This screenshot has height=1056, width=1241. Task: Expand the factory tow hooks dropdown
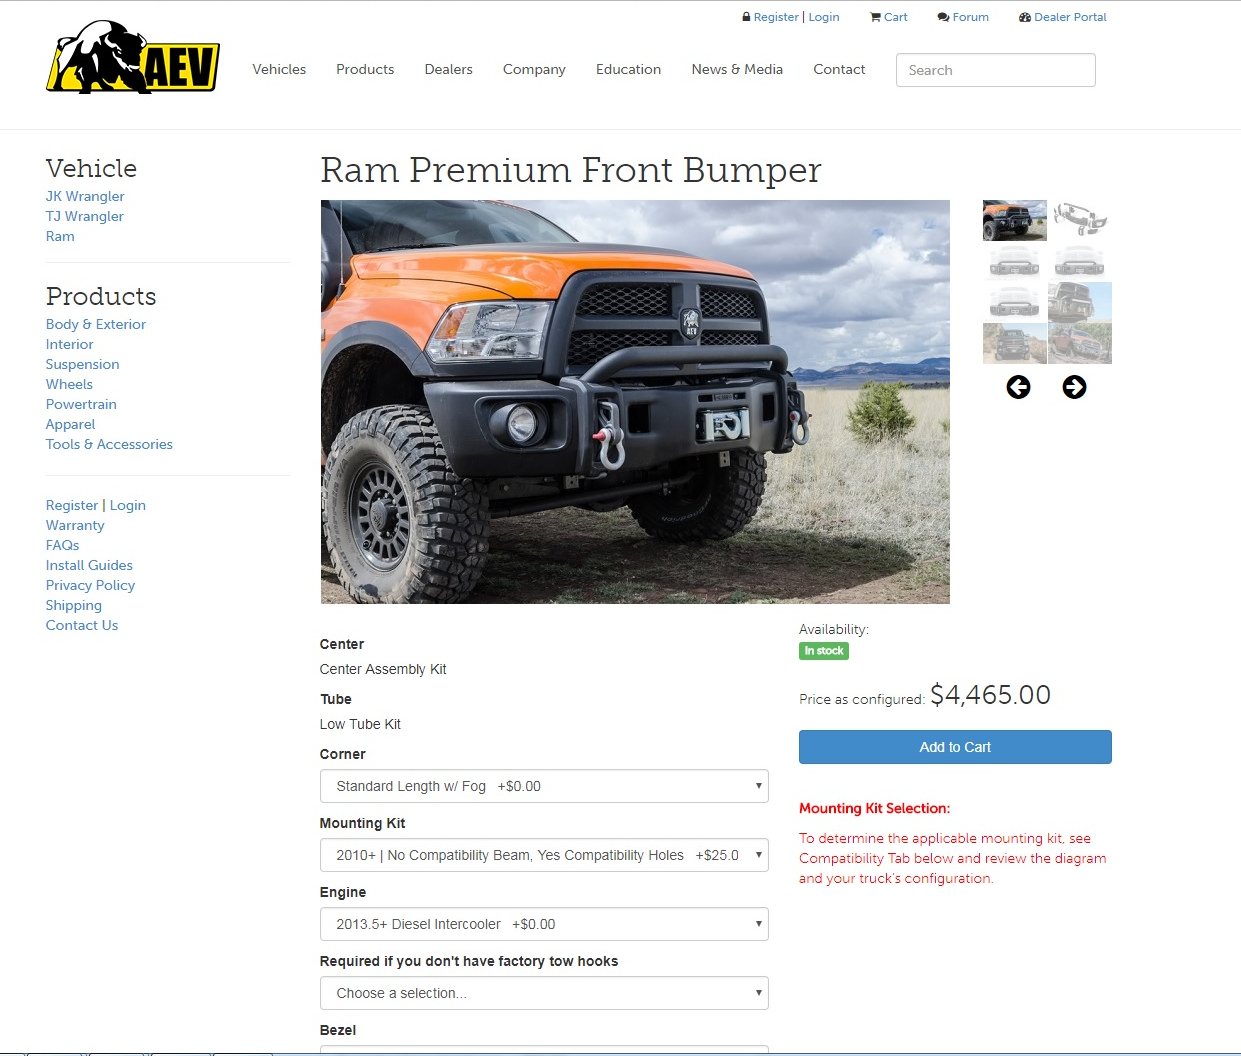pyautogui.click(x=544, y=993)
